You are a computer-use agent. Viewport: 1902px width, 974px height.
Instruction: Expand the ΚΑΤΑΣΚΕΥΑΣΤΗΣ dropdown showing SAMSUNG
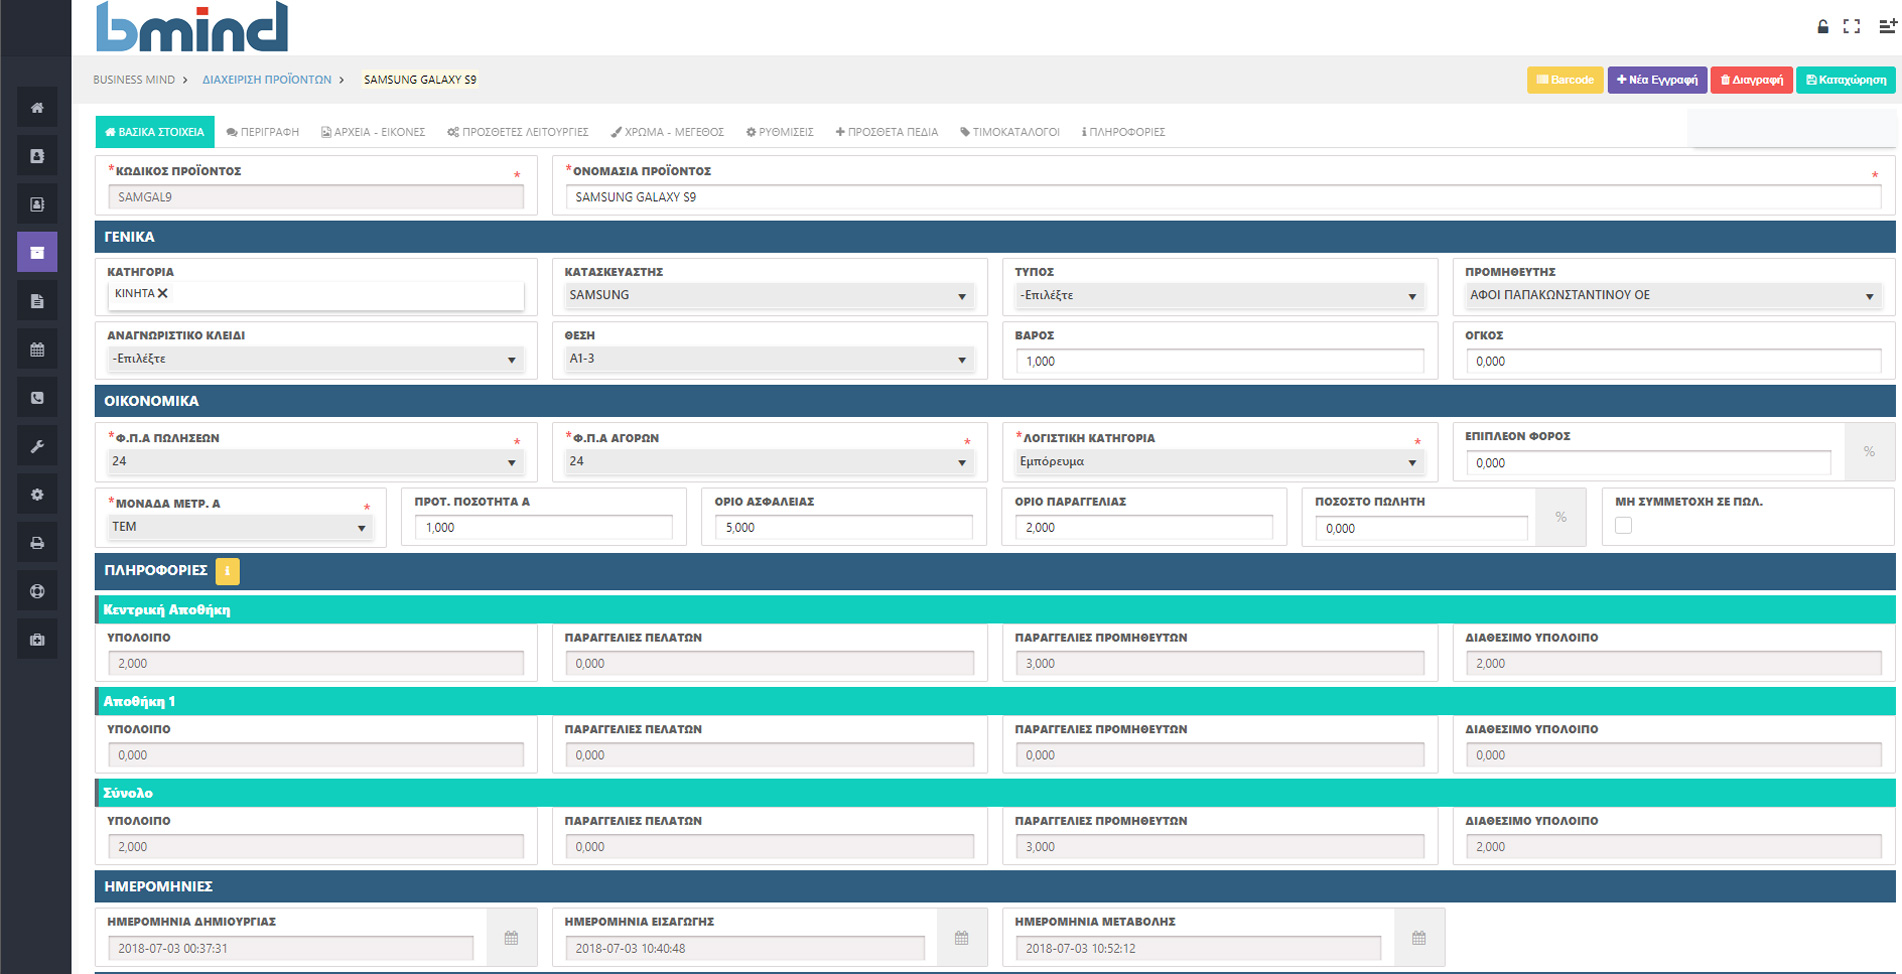pyautogui.click(x=769, y=295)
